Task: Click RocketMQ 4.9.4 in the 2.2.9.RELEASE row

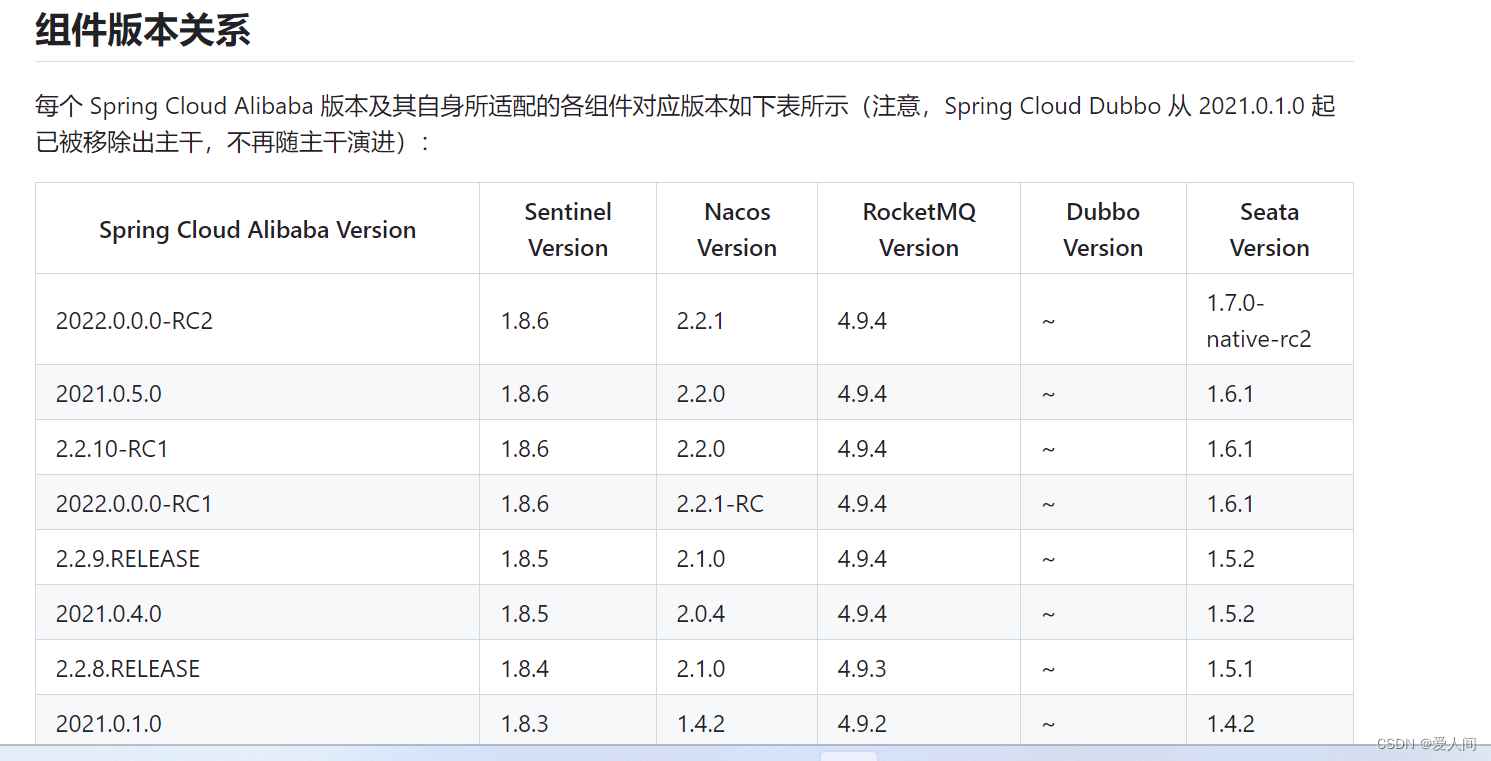Action: [919, 558]
